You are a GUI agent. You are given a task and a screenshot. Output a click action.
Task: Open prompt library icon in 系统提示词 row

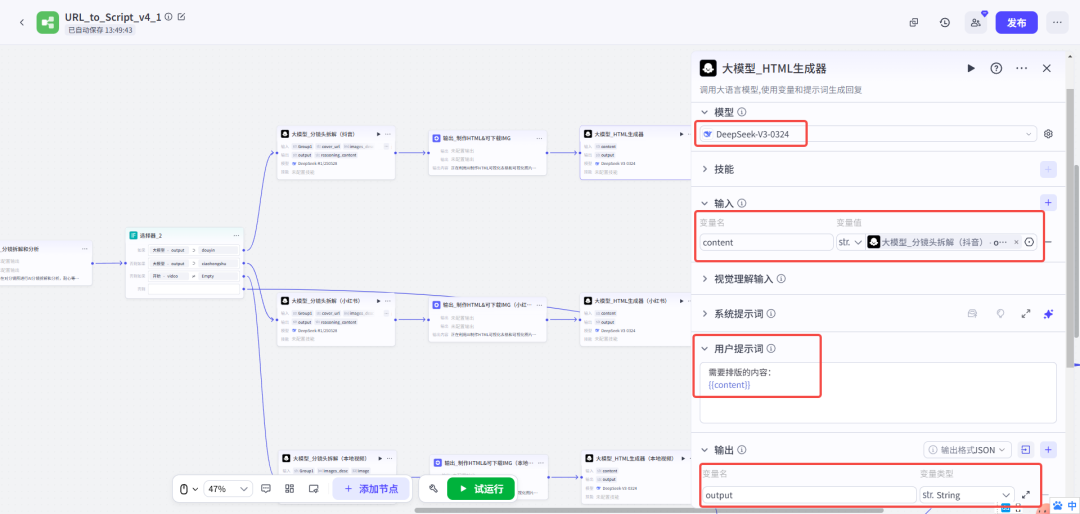coord(973,313)
